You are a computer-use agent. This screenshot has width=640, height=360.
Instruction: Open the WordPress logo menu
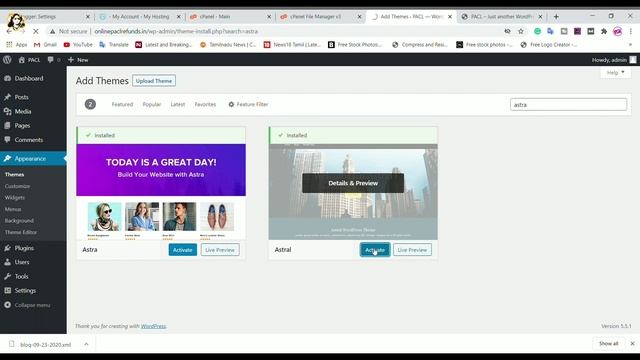pos(7,60)
